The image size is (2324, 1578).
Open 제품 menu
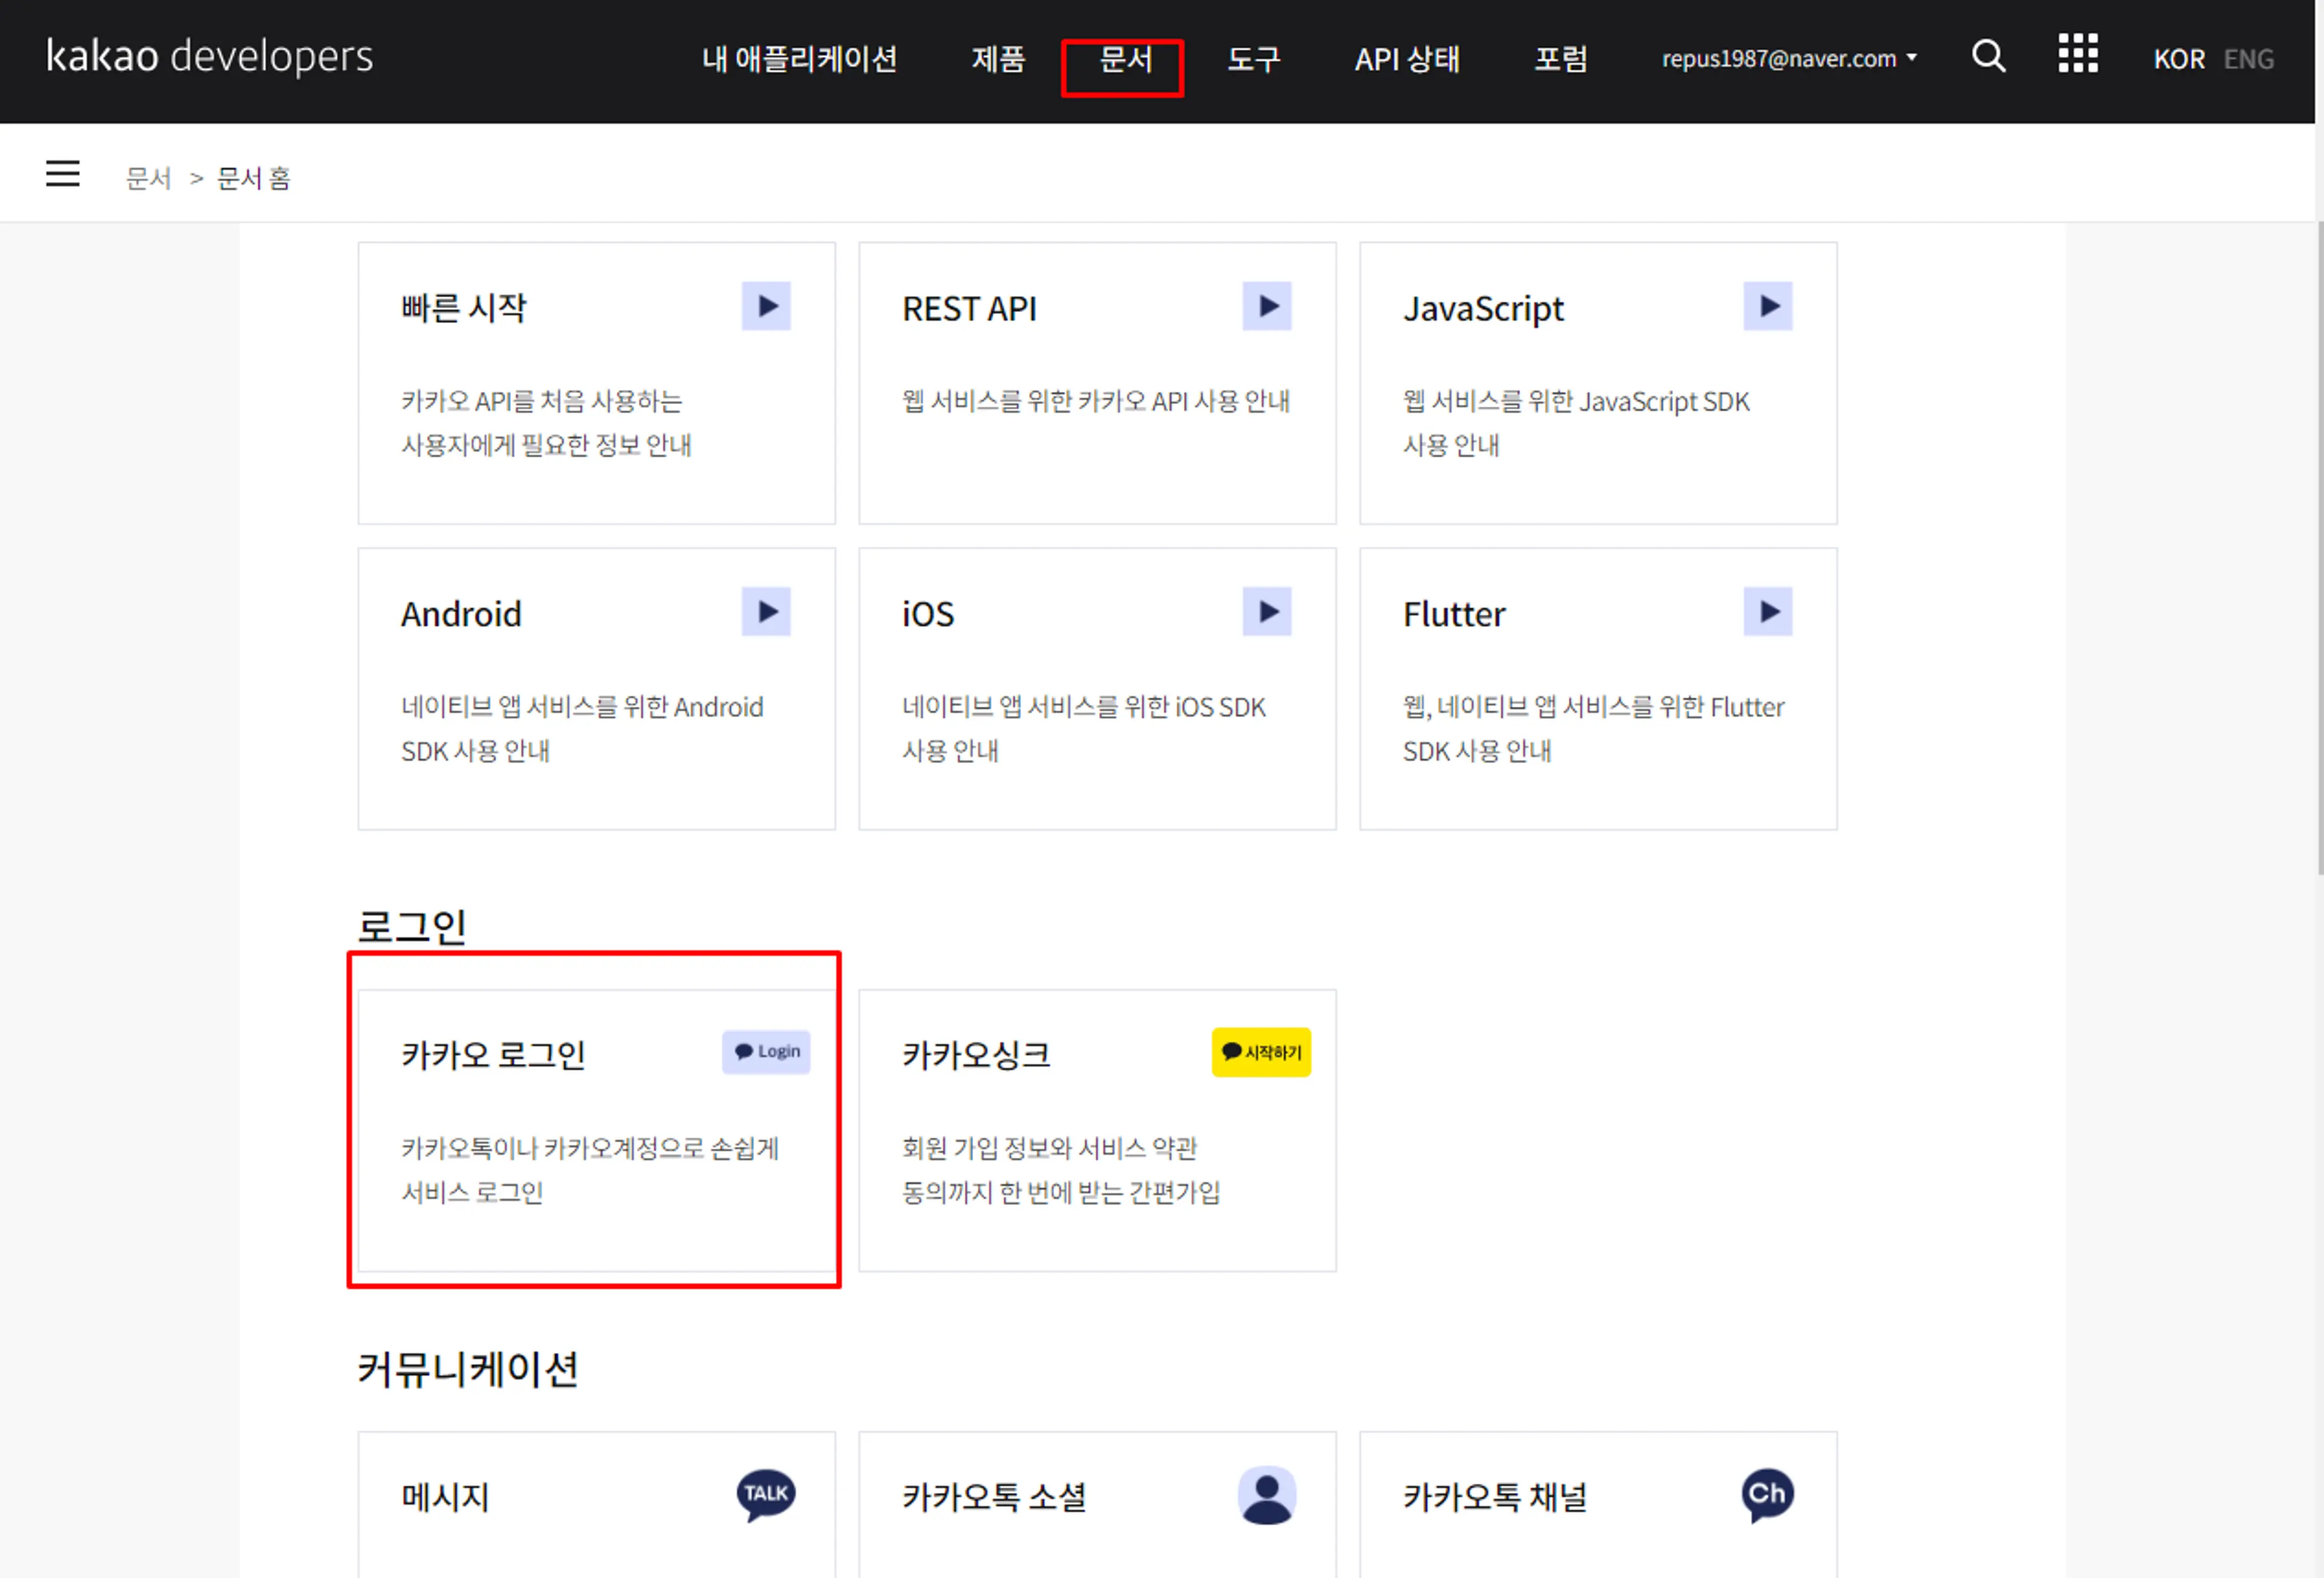coord(998,59)
